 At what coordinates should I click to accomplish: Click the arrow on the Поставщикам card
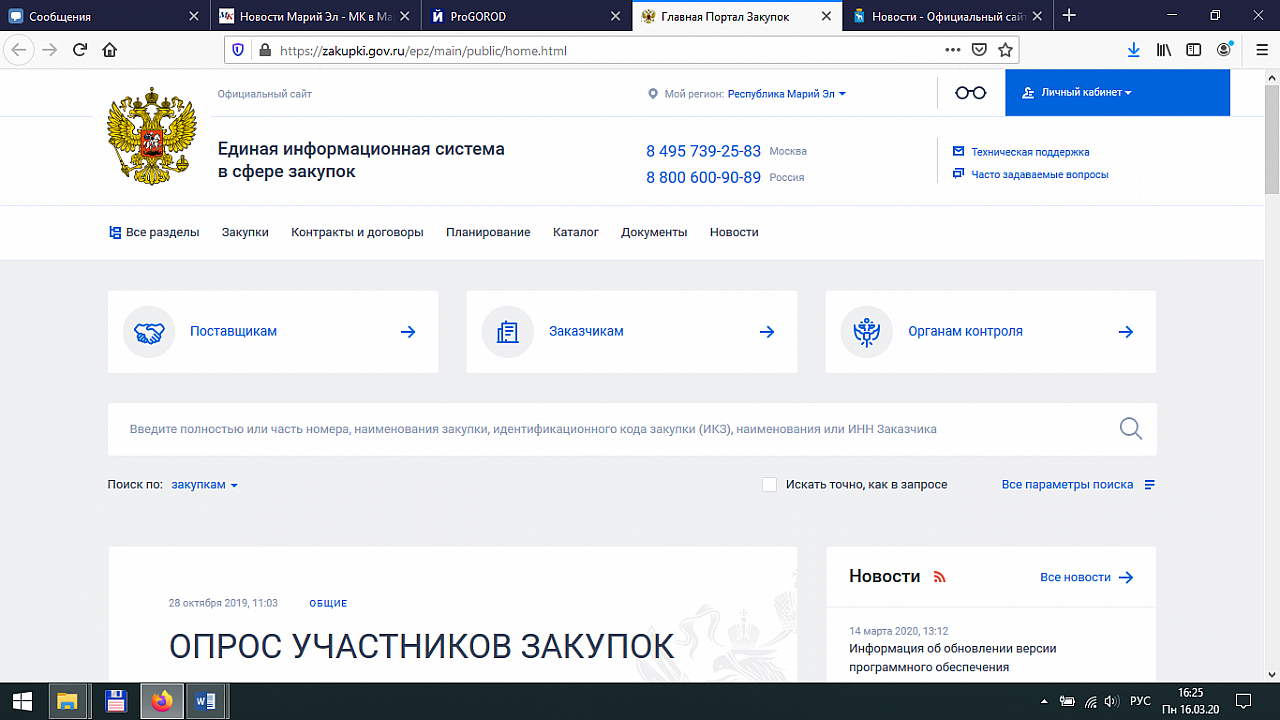click(x=407, y=331)
